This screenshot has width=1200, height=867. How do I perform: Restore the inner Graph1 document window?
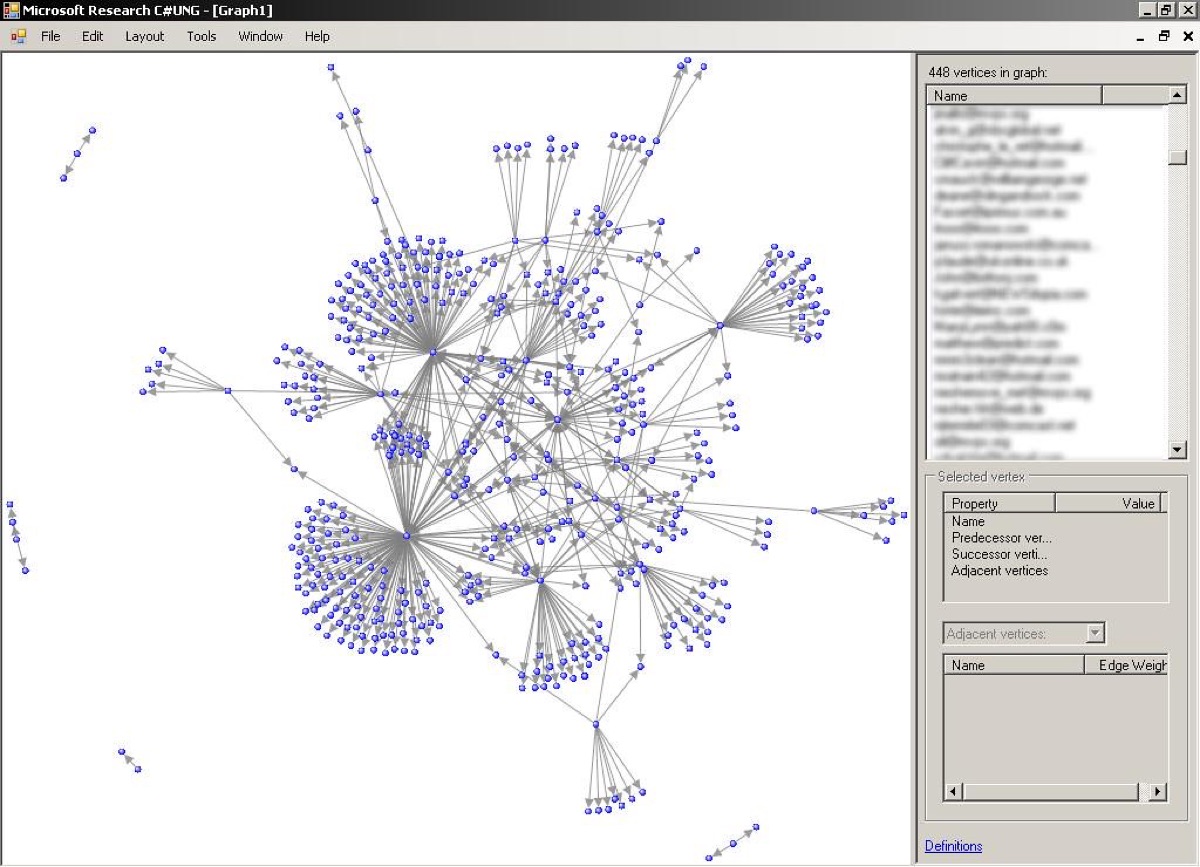tap(1164, 36)
